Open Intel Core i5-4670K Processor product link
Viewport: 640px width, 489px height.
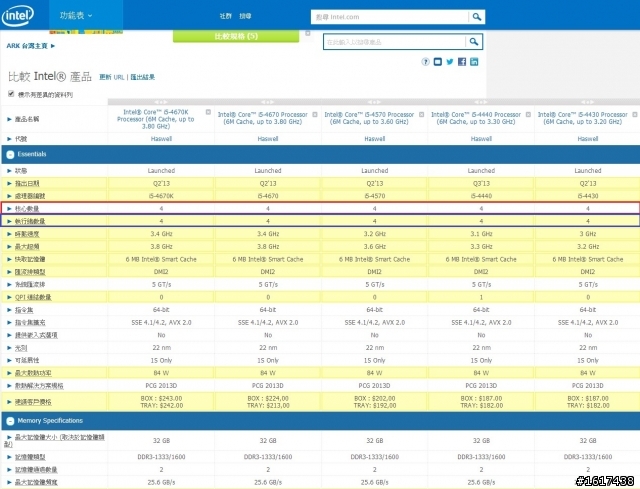pyautogui.click(x=156, y=119)
